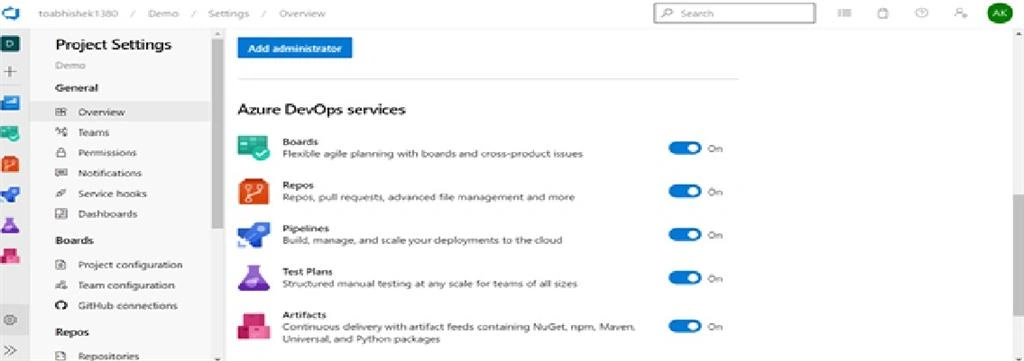Image resolution: width=1024 pixels, height=361 pixels.
Task: Click the Add administrator button
Action: [295, 48]
